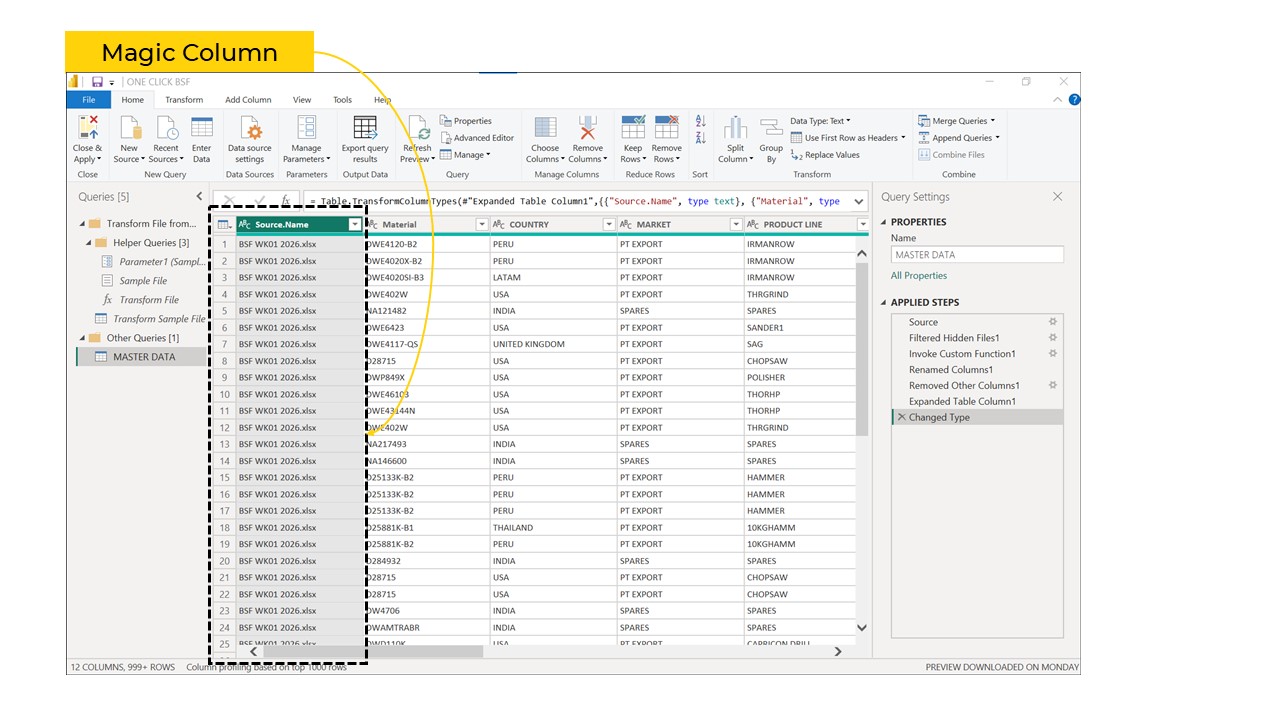Switch to the Transform tab
The width and height of the screenshot is (1280, 720).
click(x=184, y=100)
